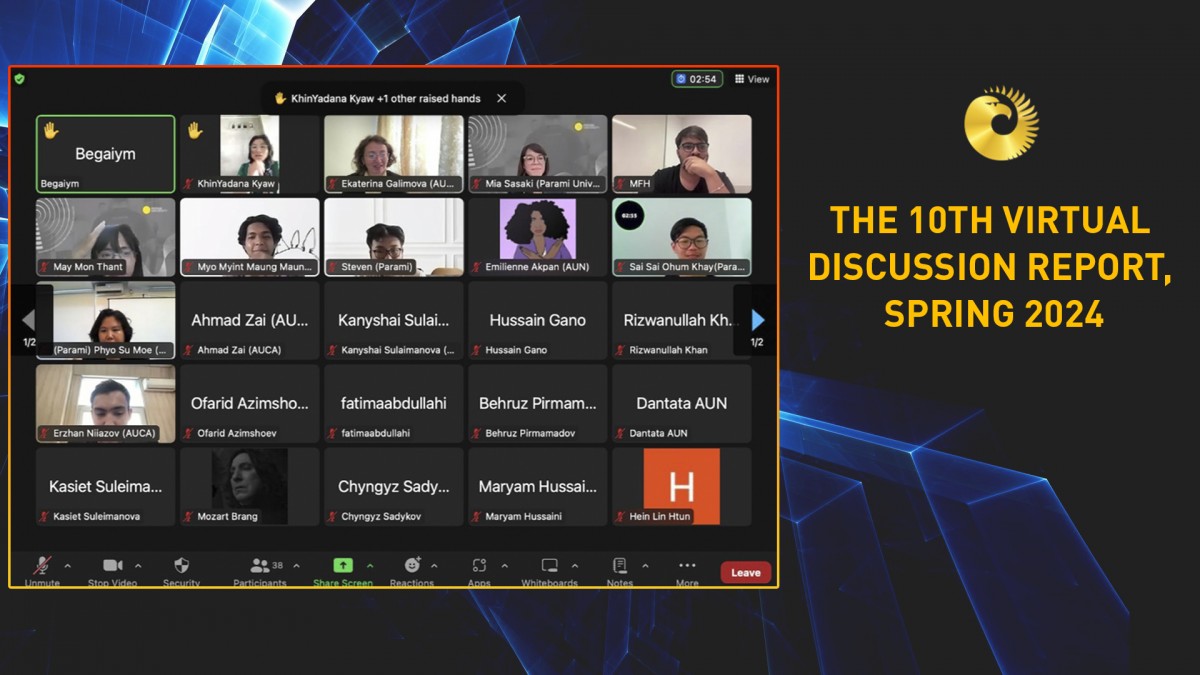
Task: Select Mozart Brang's video thumbnail
Action: point(250,486)
